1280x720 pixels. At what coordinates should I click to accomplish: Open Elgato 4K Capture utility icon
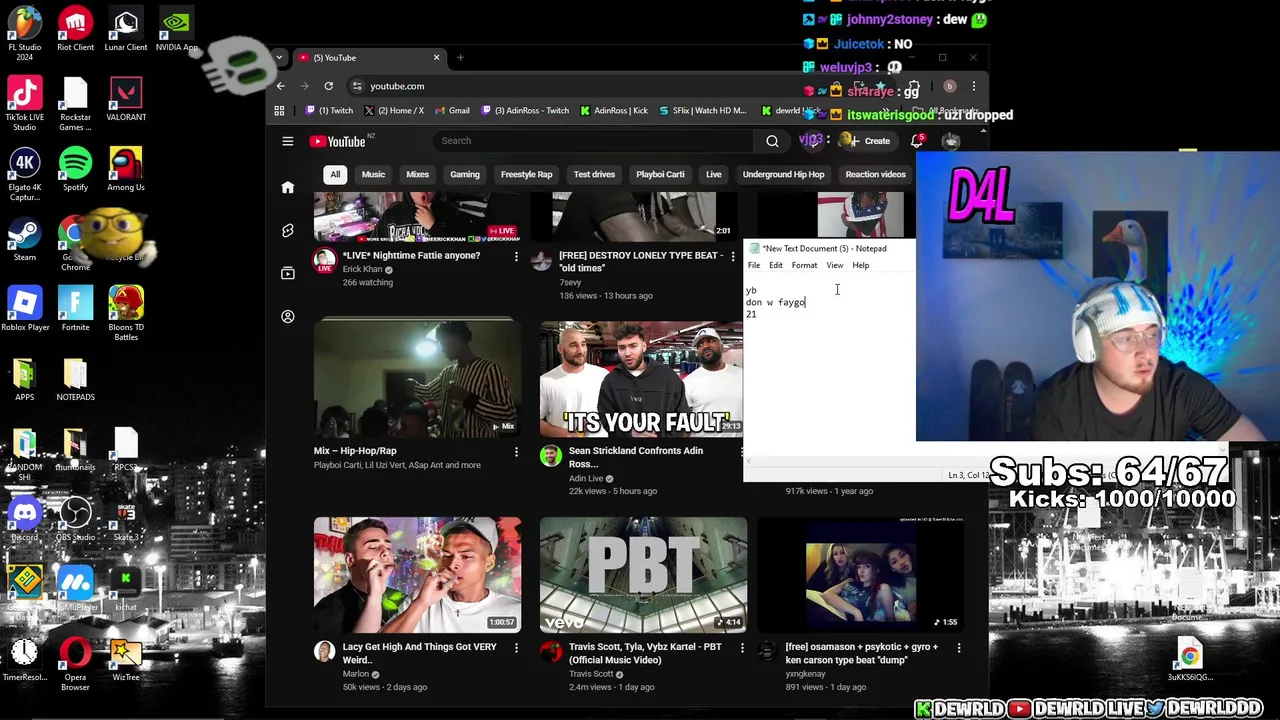tap(25, 174)
